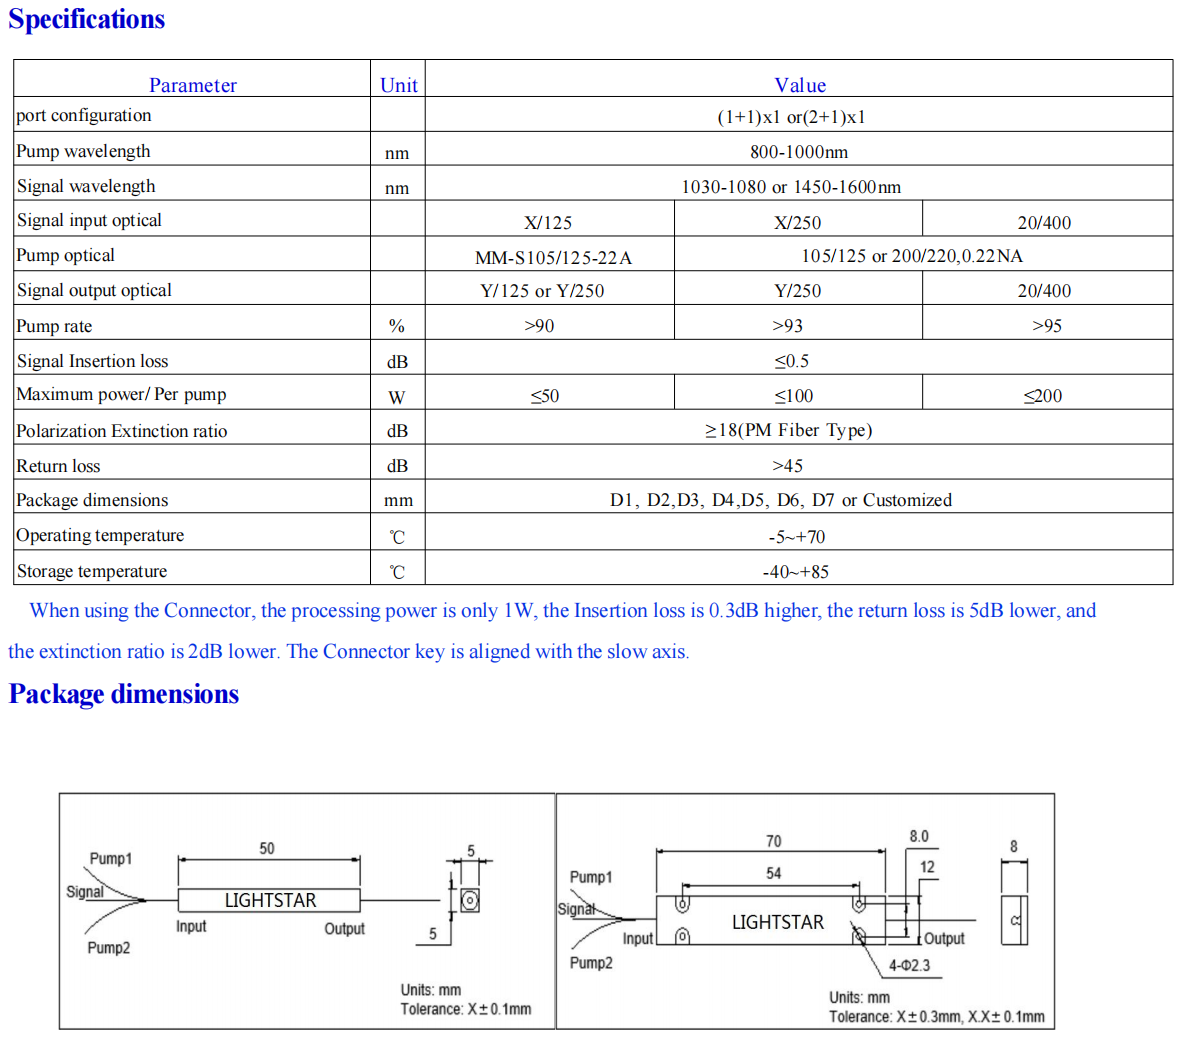This screenshot has width=1194, height=1042.
Task: Select the 'Pump rate' row label
Action: (54, 326)
